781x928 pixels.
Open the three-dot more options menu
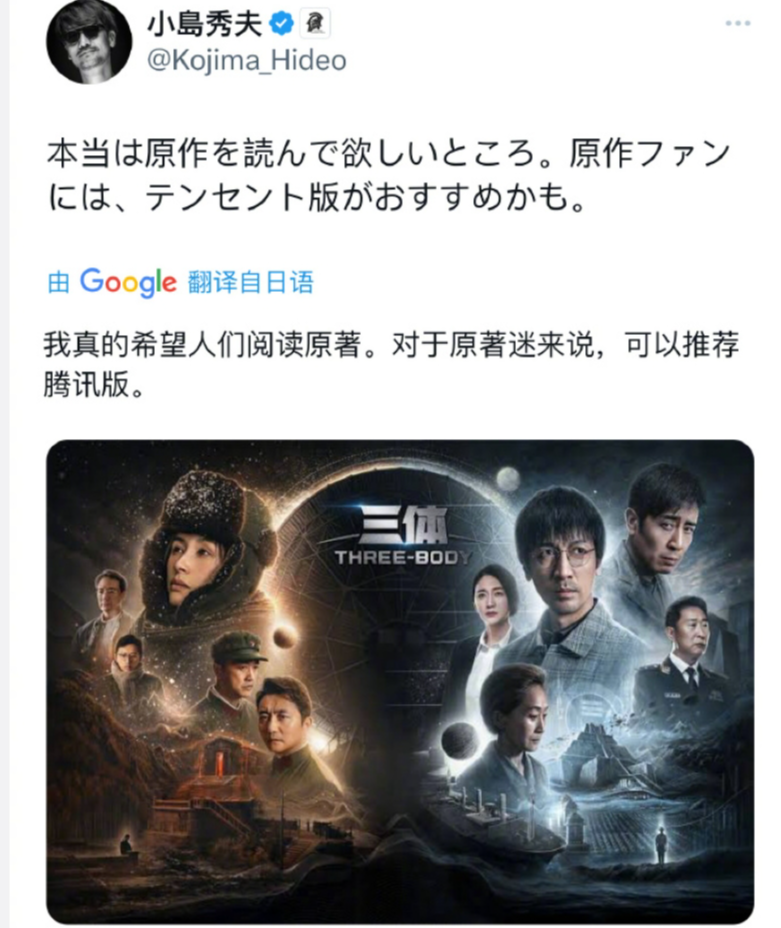[738, 23]
